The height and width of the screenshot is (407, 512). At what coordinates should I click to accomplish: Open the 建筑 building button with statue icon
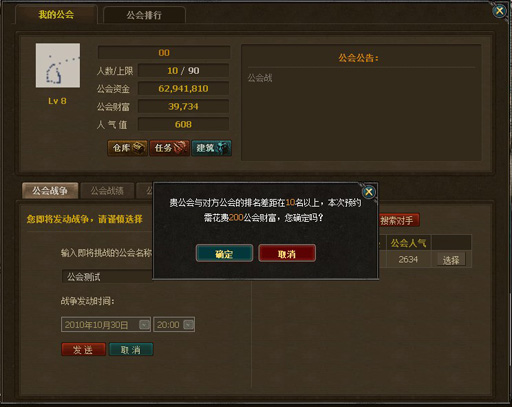pyautogui.click(x=211, y=148)
